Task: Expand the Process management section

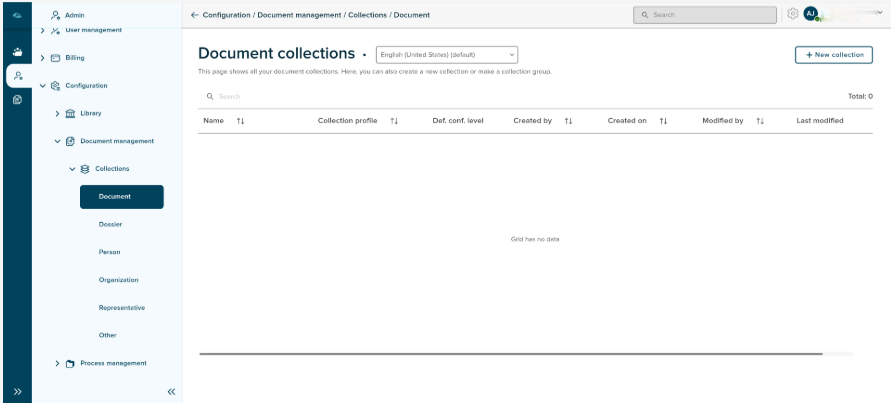Action: point(58,363)
